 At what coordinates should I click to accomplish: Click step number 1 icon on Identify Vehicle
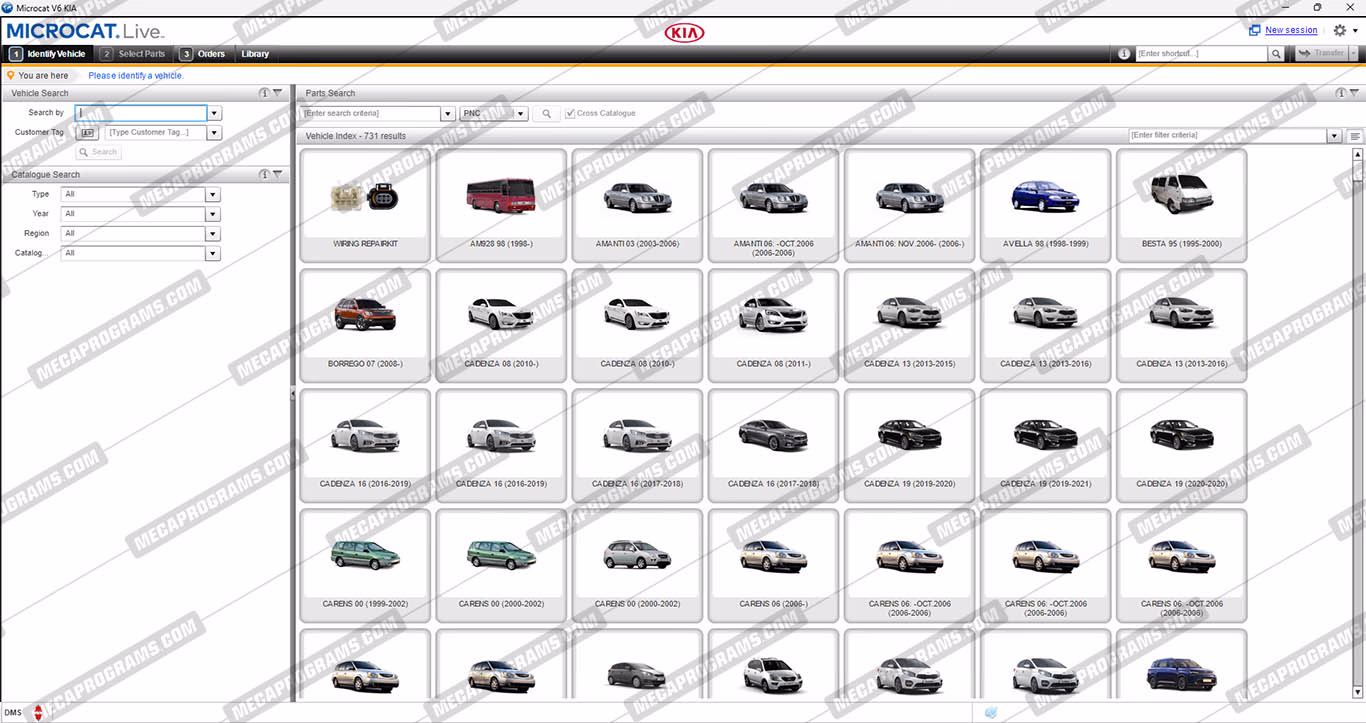coord(16,54)
